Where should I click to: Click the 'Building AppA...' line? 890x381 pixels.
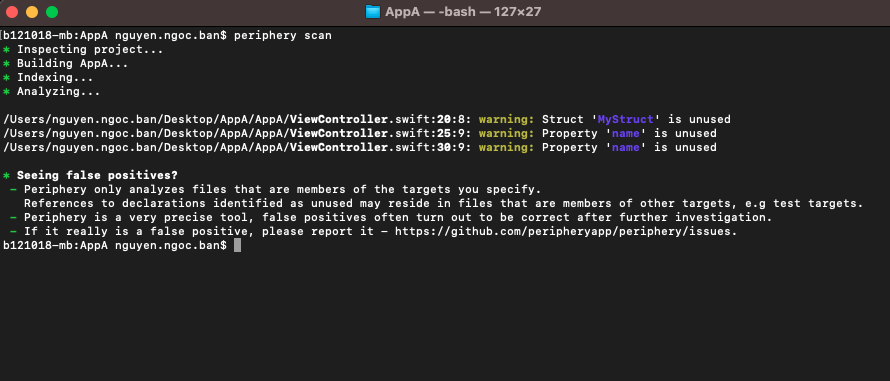click(x=72, y=64)
